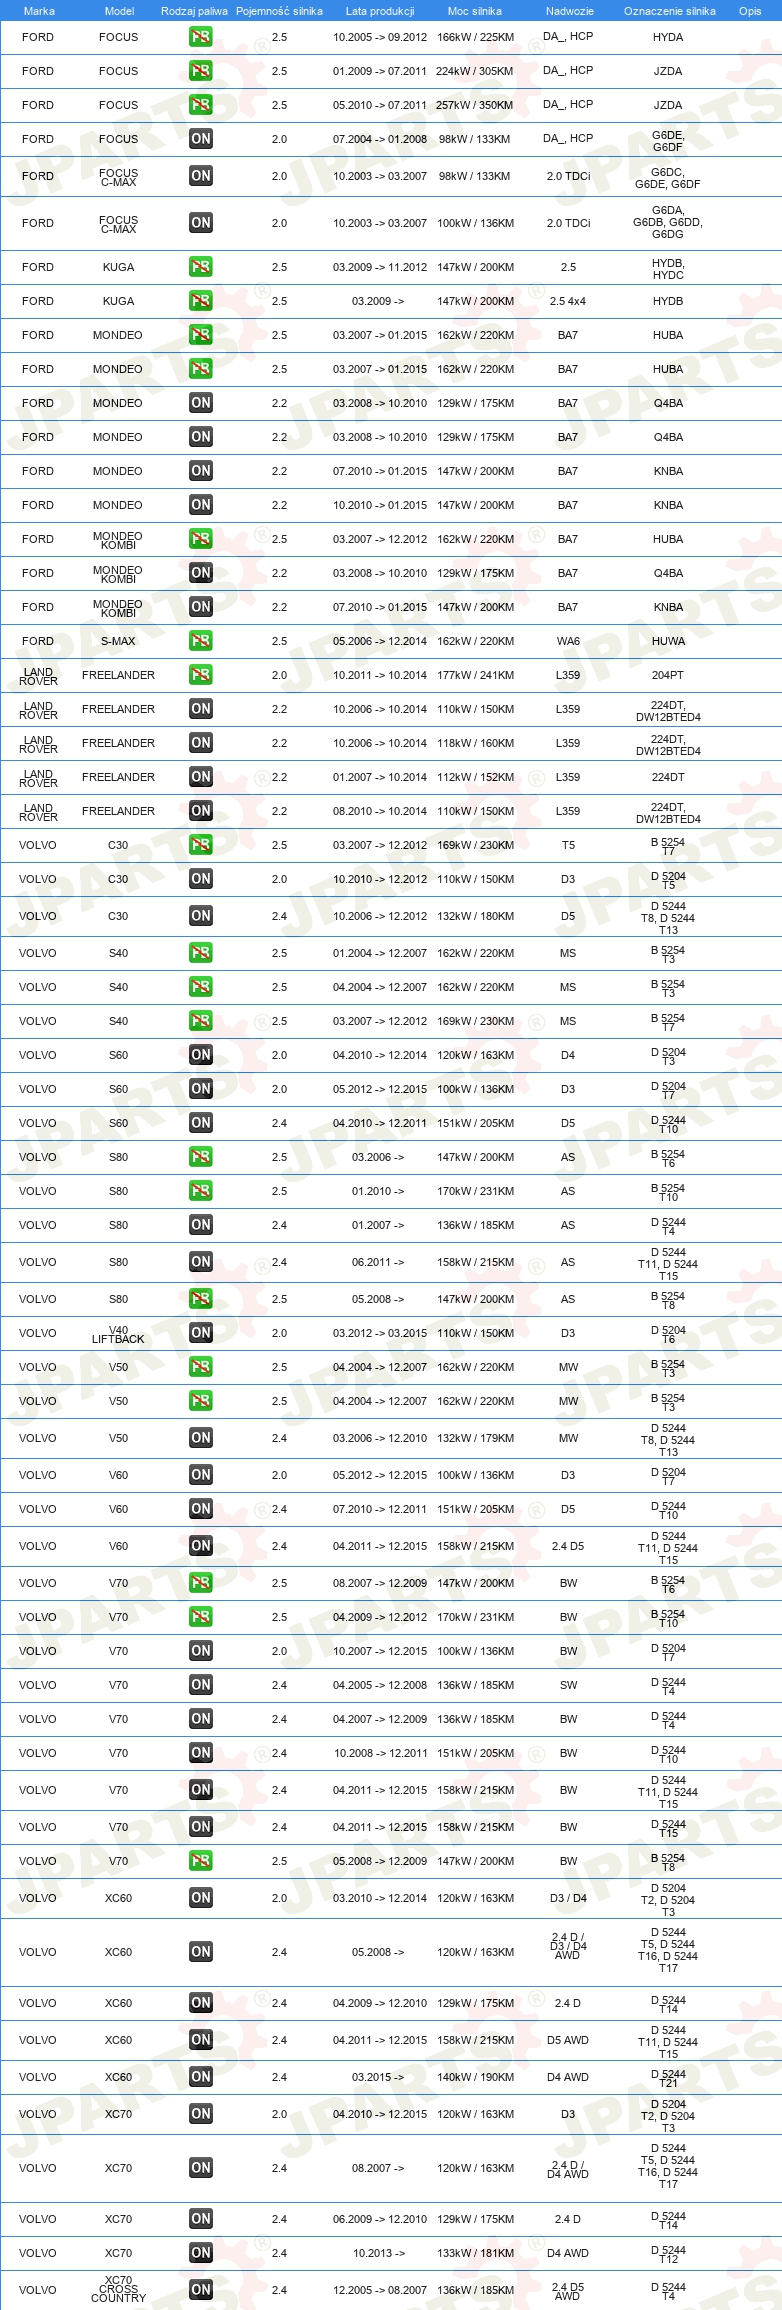Click the 12.2005 -> 08.2007 production date cell

tap(380, 2290)
